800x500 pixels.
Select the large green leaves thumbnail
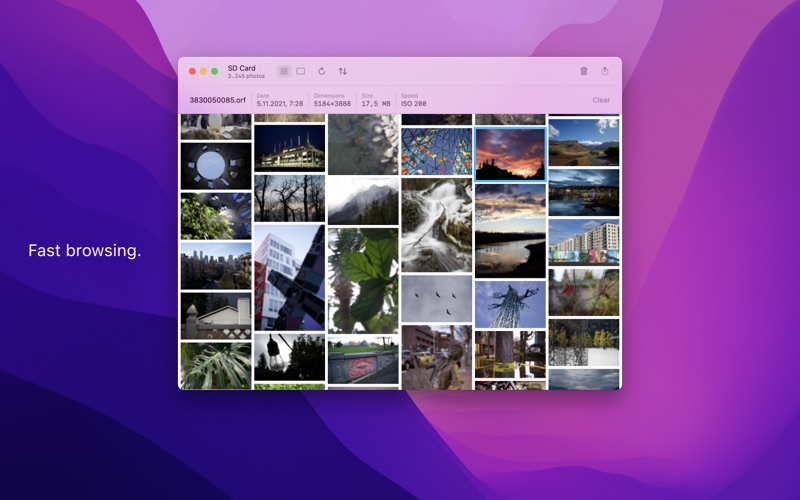click(363, 281)
